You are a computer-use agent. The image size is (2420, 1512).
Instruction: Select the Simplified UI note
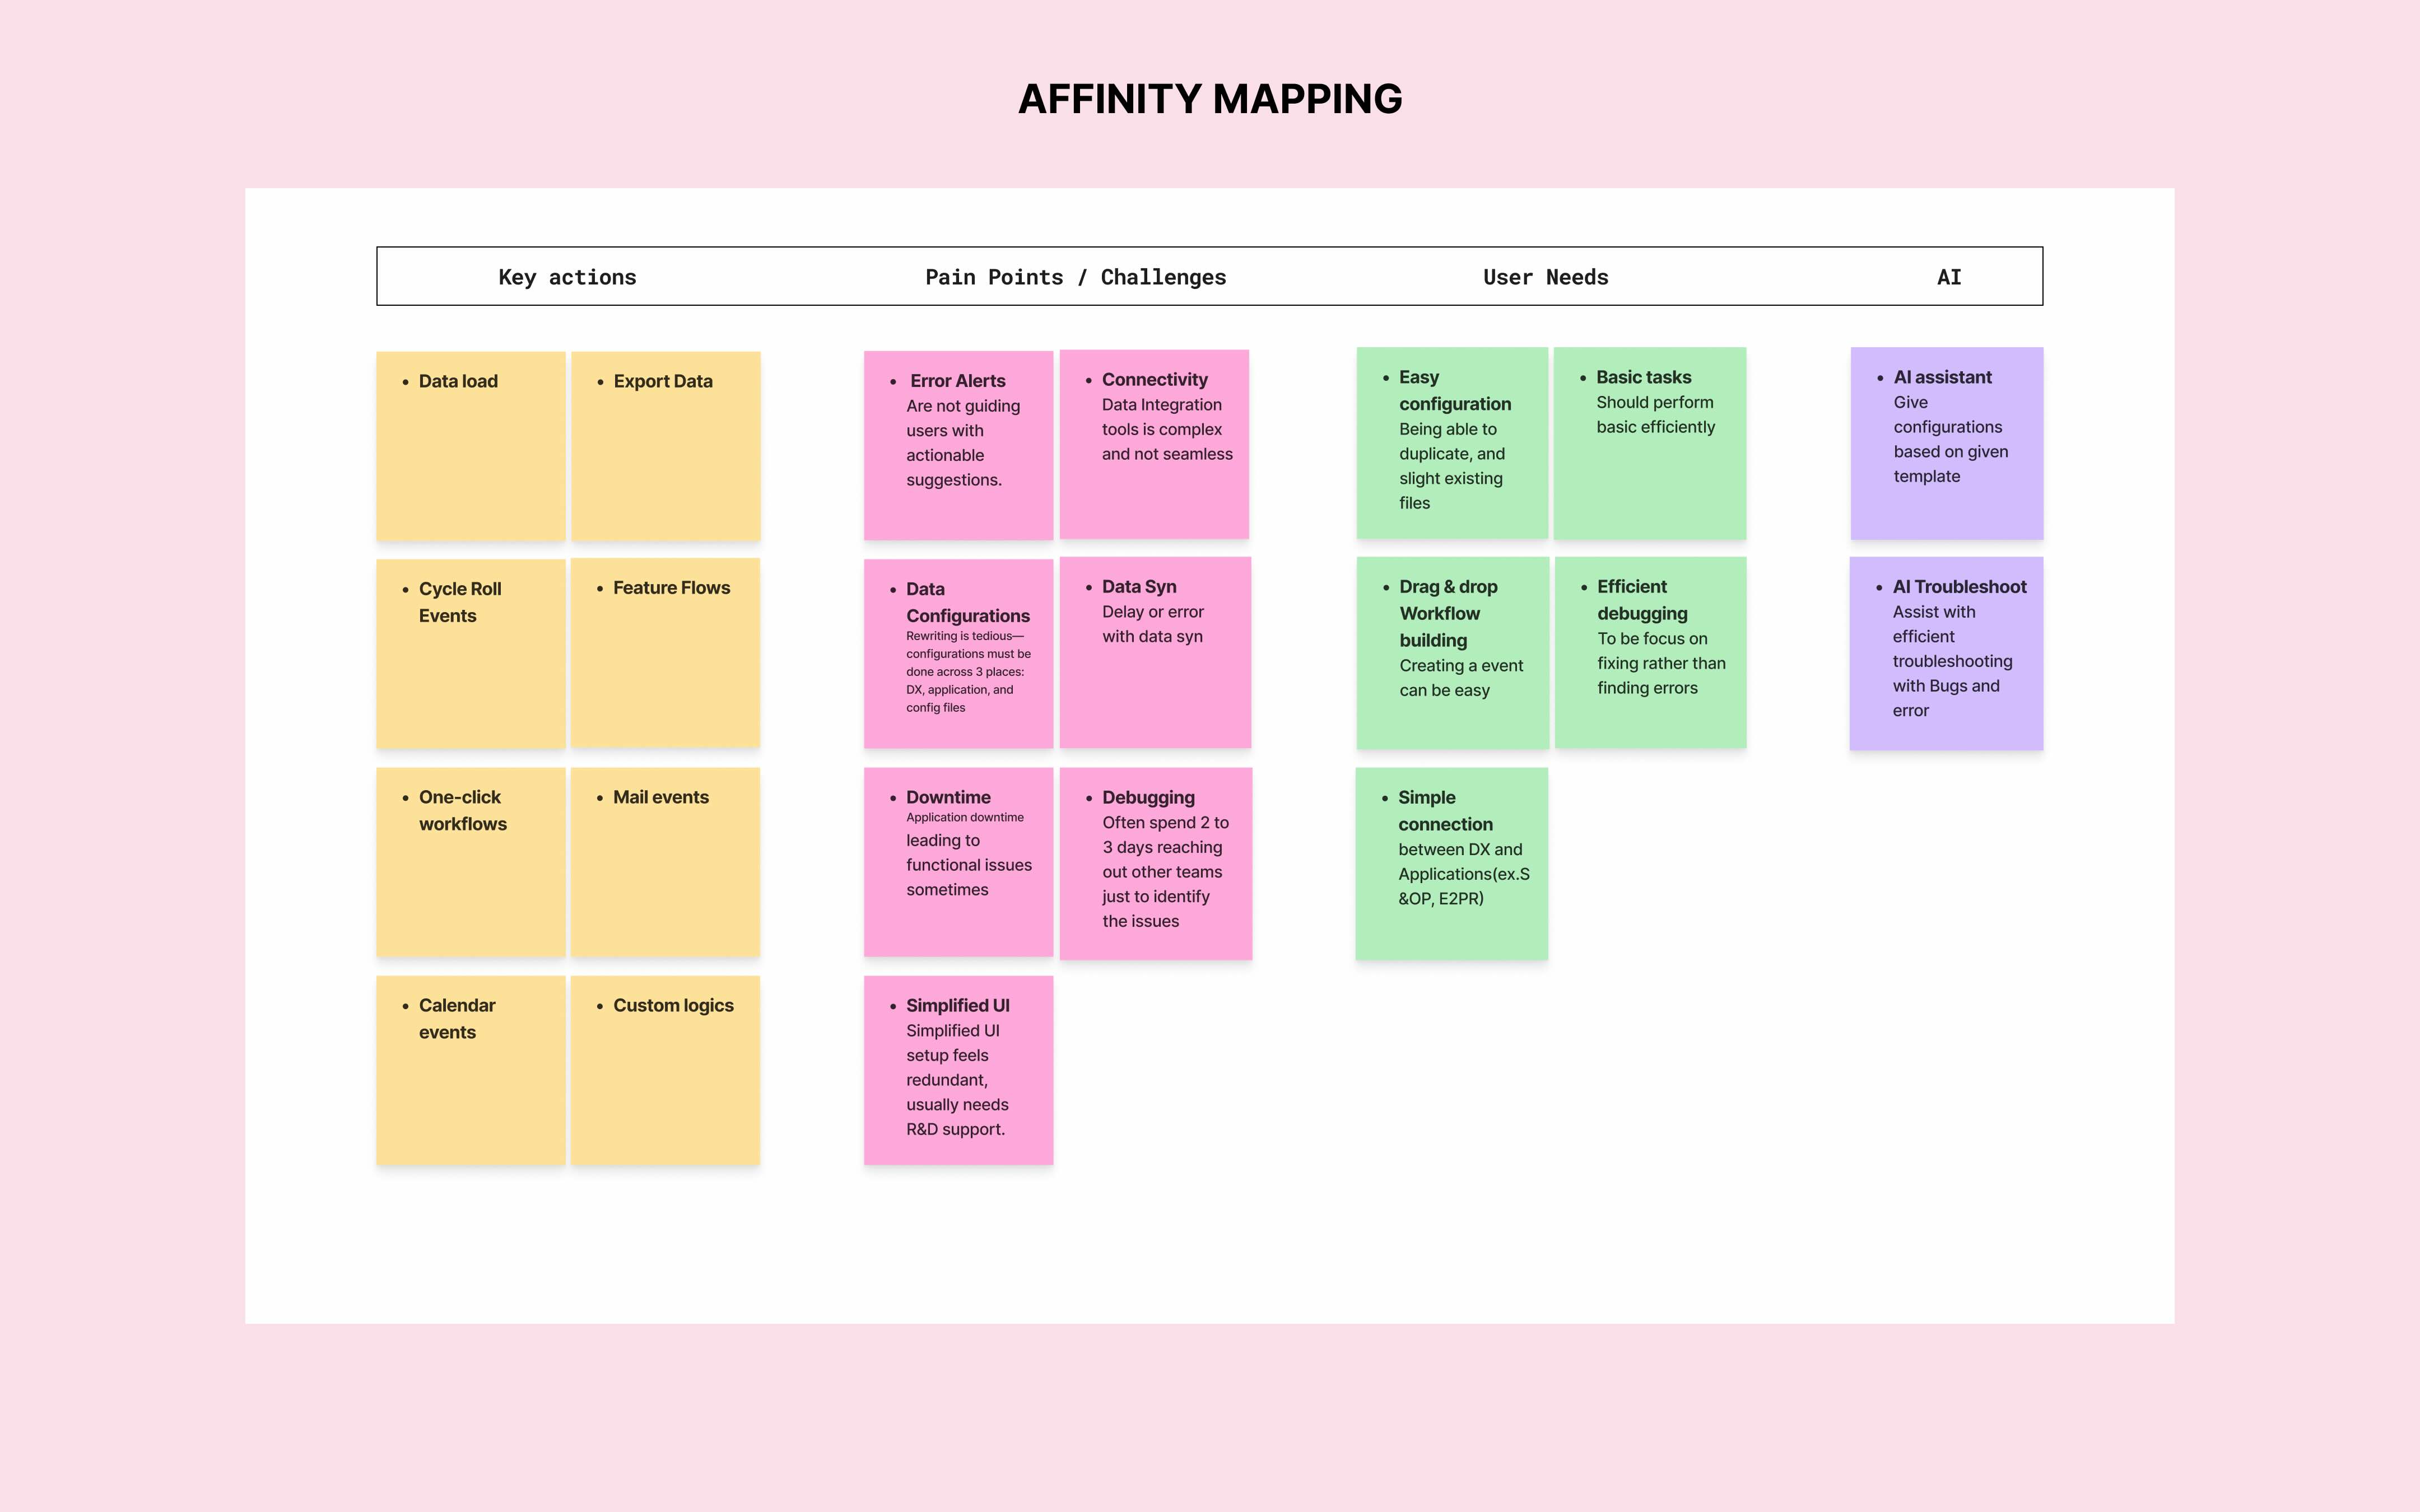point(958,1070)
